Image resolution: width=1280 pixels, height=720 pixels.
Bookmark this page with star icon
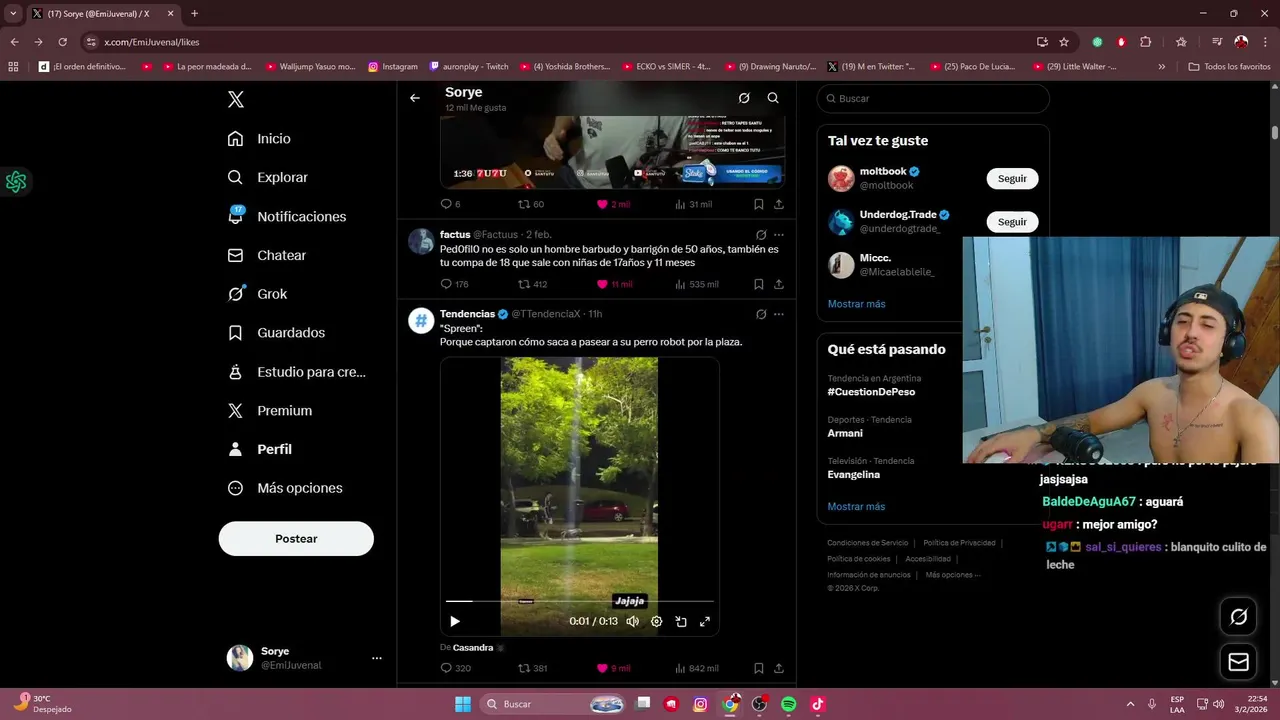(x=1064, y=42)
